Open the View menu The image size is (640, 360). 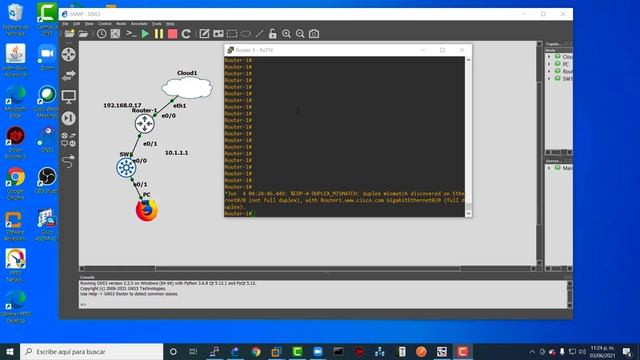click(x=89, y=24)
